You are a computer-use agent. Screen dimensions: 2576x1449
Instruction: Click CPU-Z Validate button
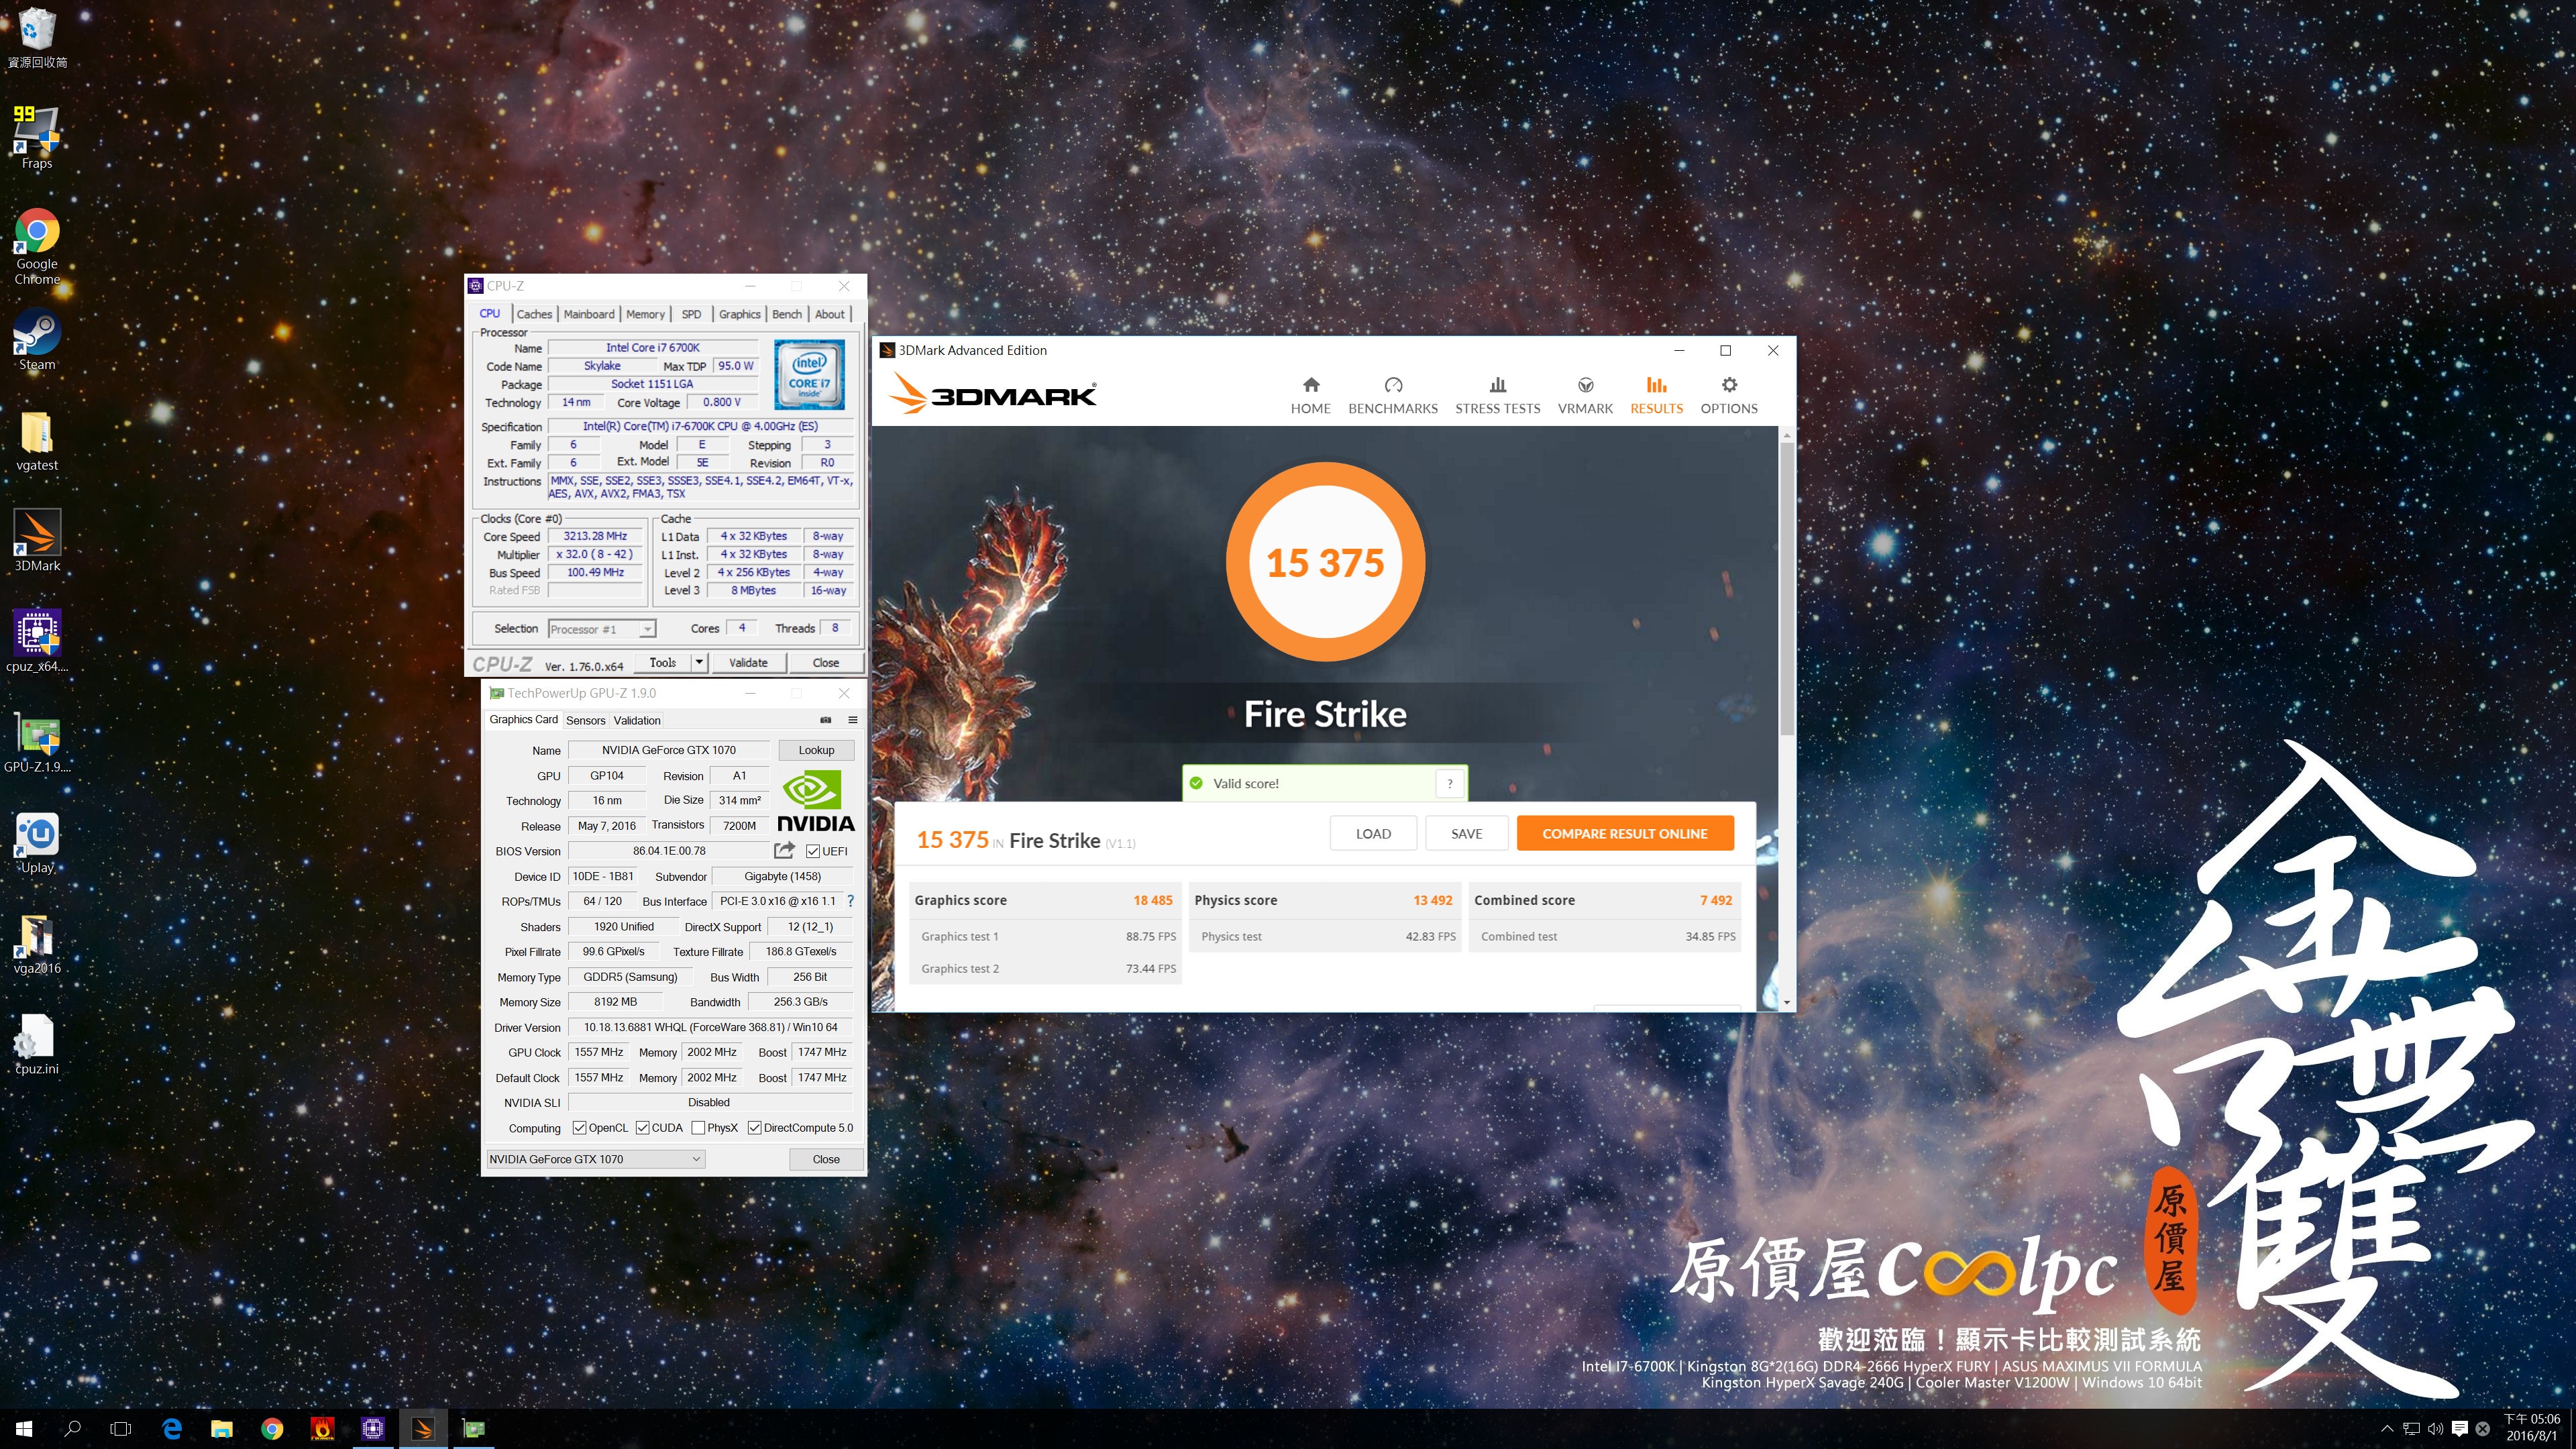pyautogui.click(x=748, y=662)
